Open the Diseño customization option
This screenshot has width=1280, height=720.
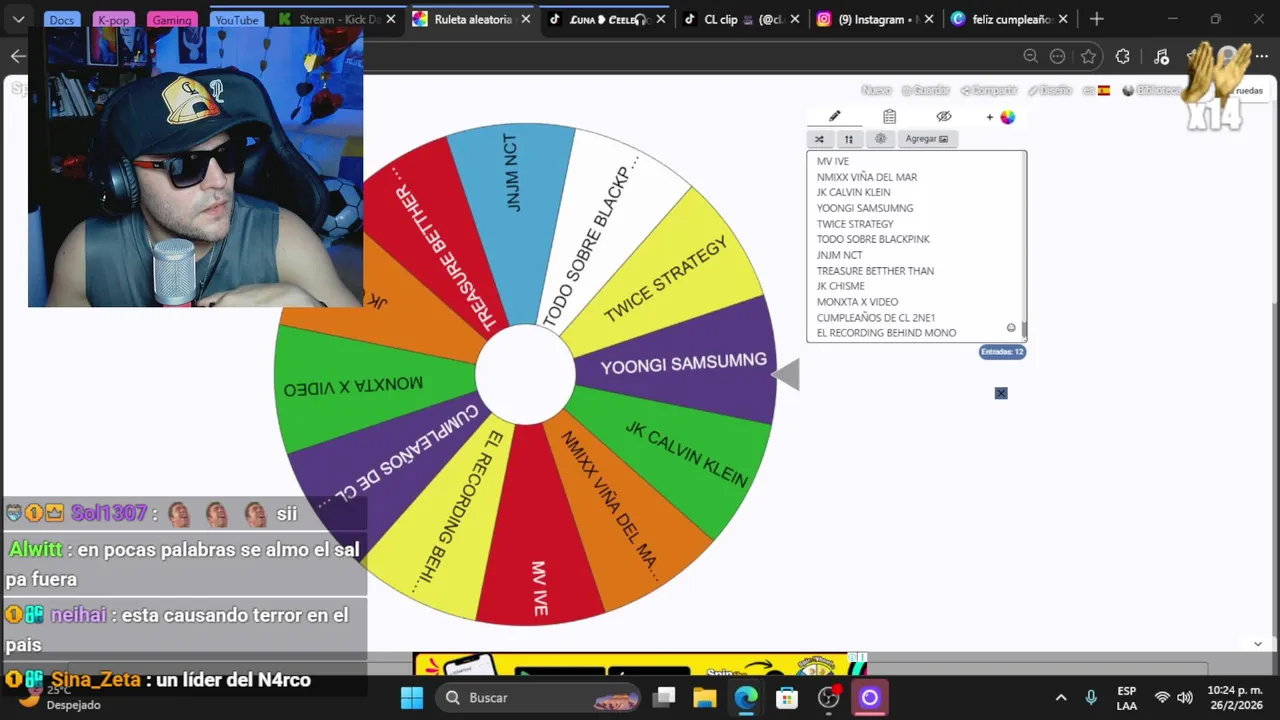tap(1050, 90)
